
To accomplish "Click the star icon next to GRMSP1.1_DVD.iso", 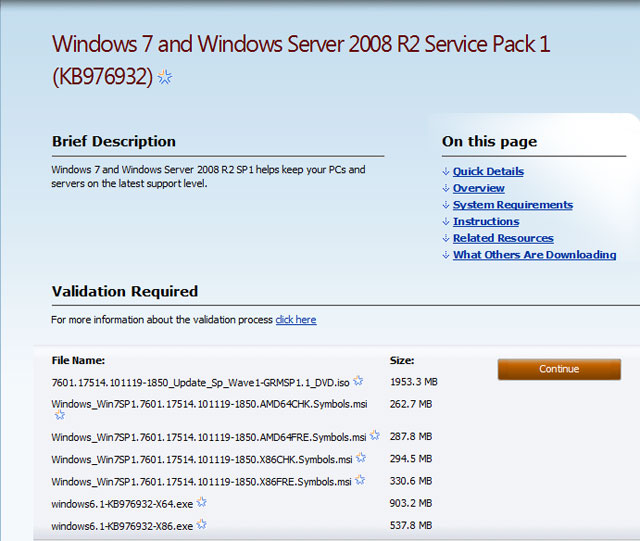I will click(x=358, y=381).
